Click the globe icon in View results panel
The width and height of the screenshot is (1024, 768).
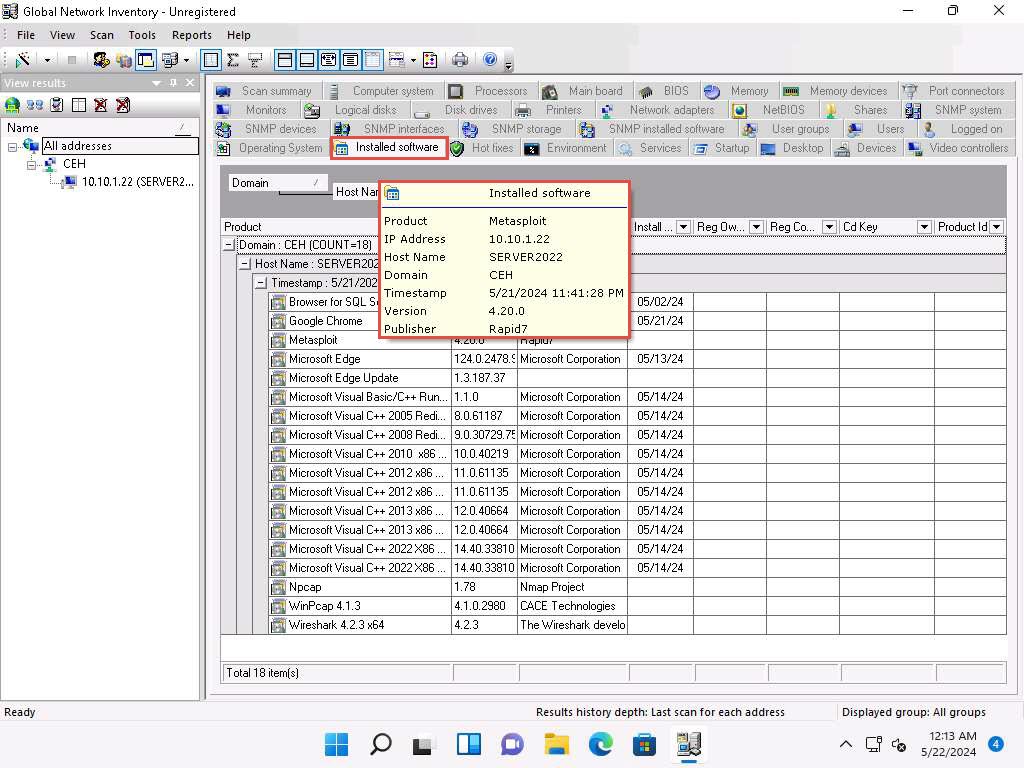[12, 104]
